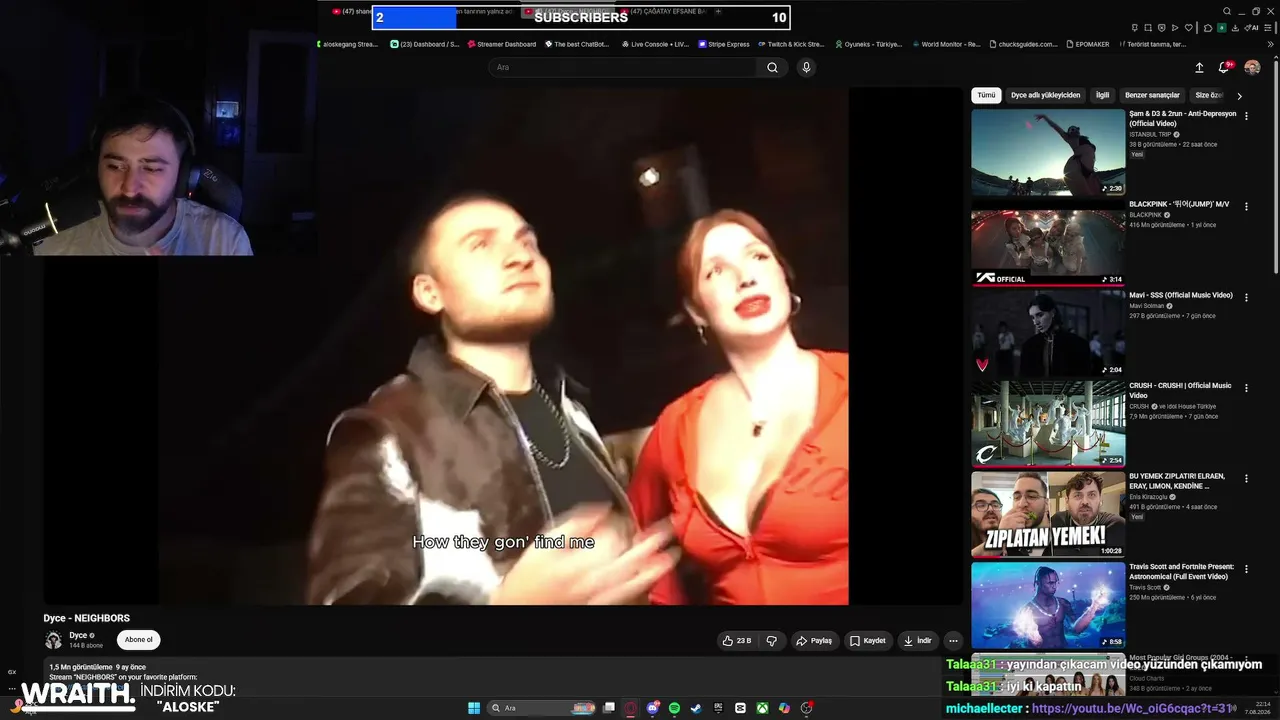Open options menu for BU YEMEK ZIPLATIR video

tap(1246, 478)
